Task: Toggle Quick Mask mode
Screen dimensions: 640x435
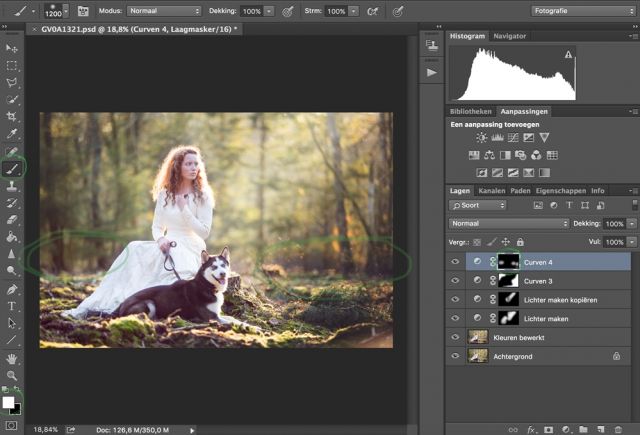Action: [11, 425]
